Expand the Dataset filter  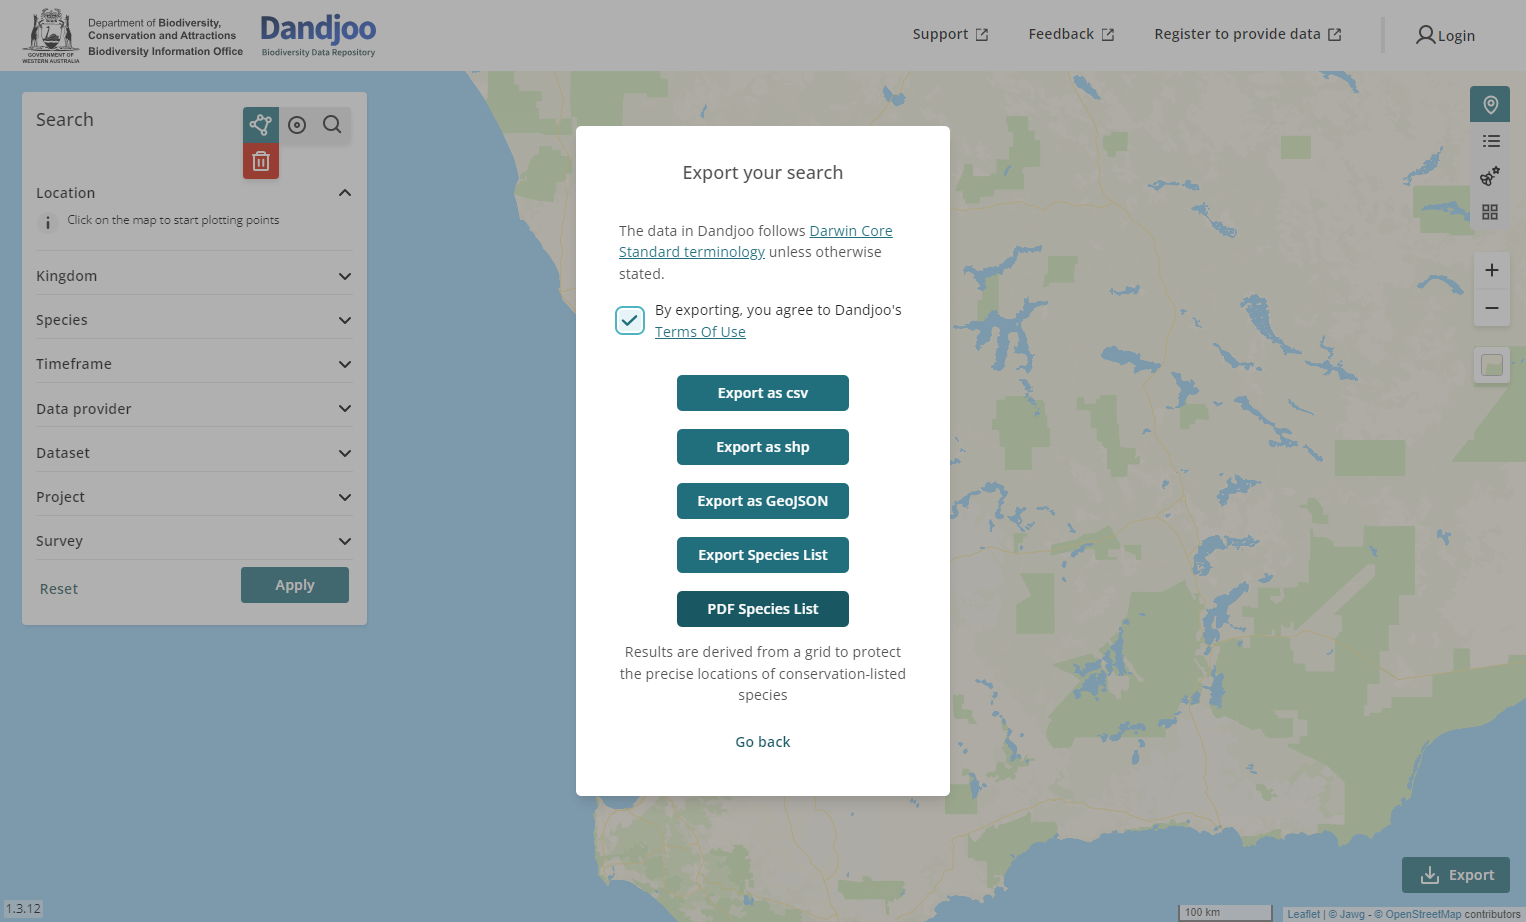pyautogui.click(x=194, y=453)
